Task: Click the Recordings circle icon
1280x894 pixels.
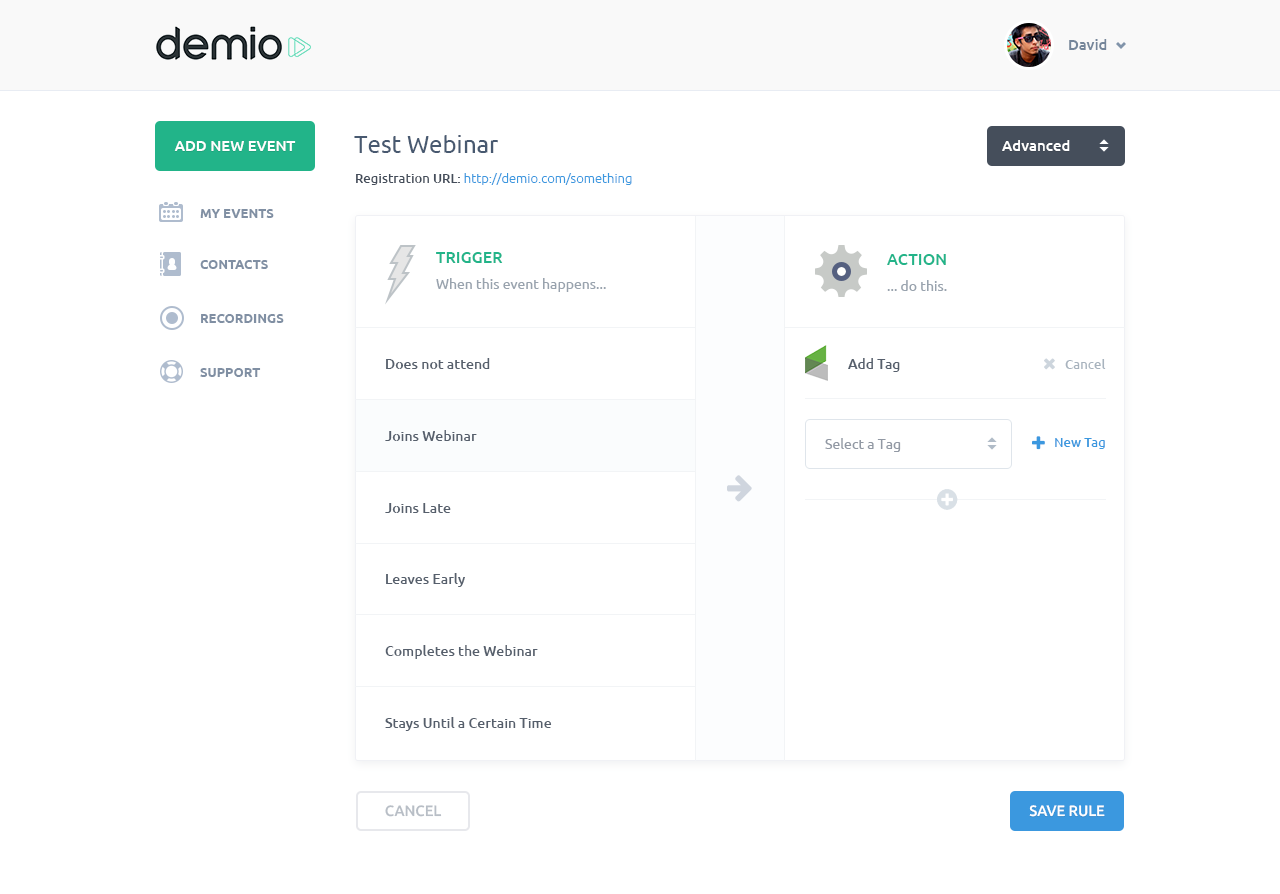Action: pos(172,318)
